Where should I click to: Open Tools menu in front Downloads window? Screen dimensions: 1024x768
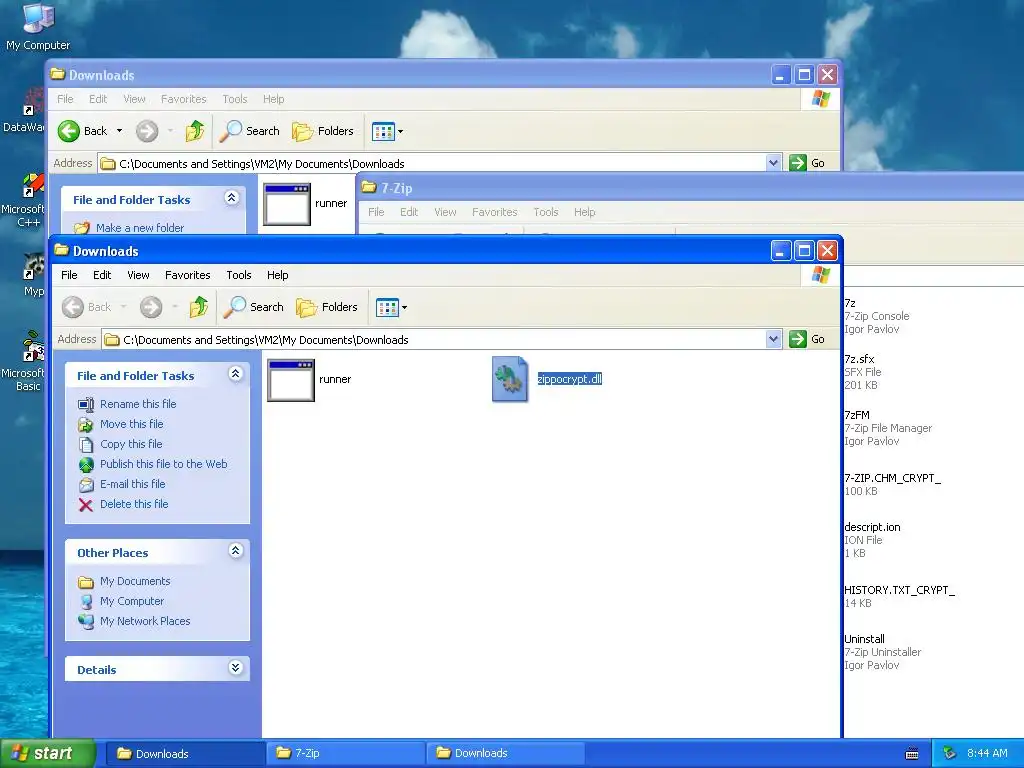tap(238, 275)
